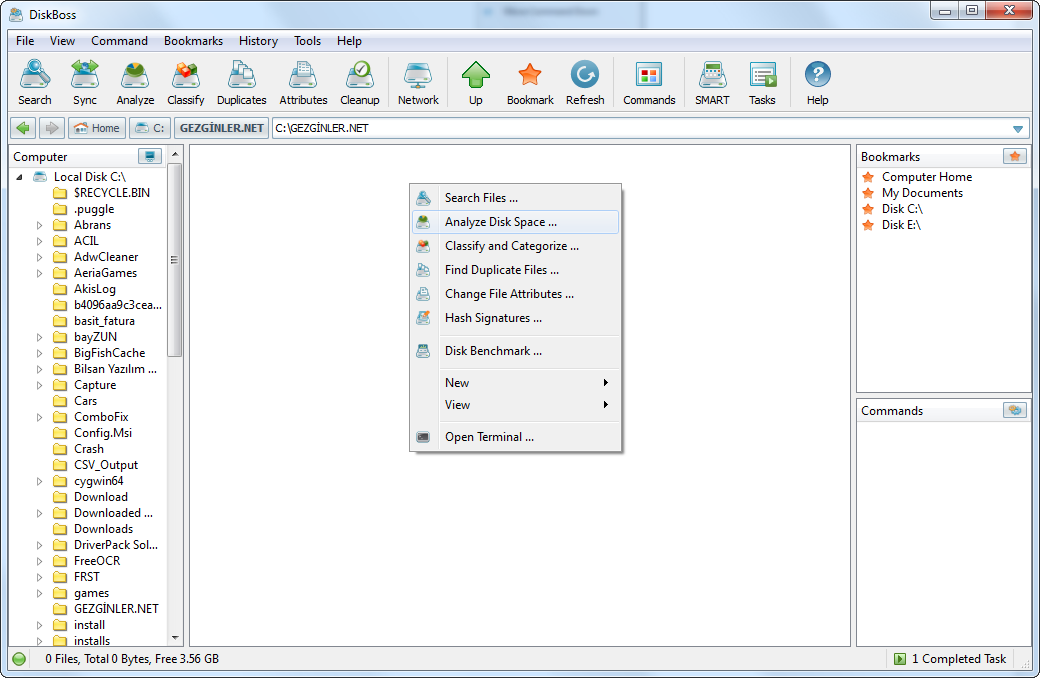Open the History menu
This screenshot has width=1040, height=678.
point(258,41)
